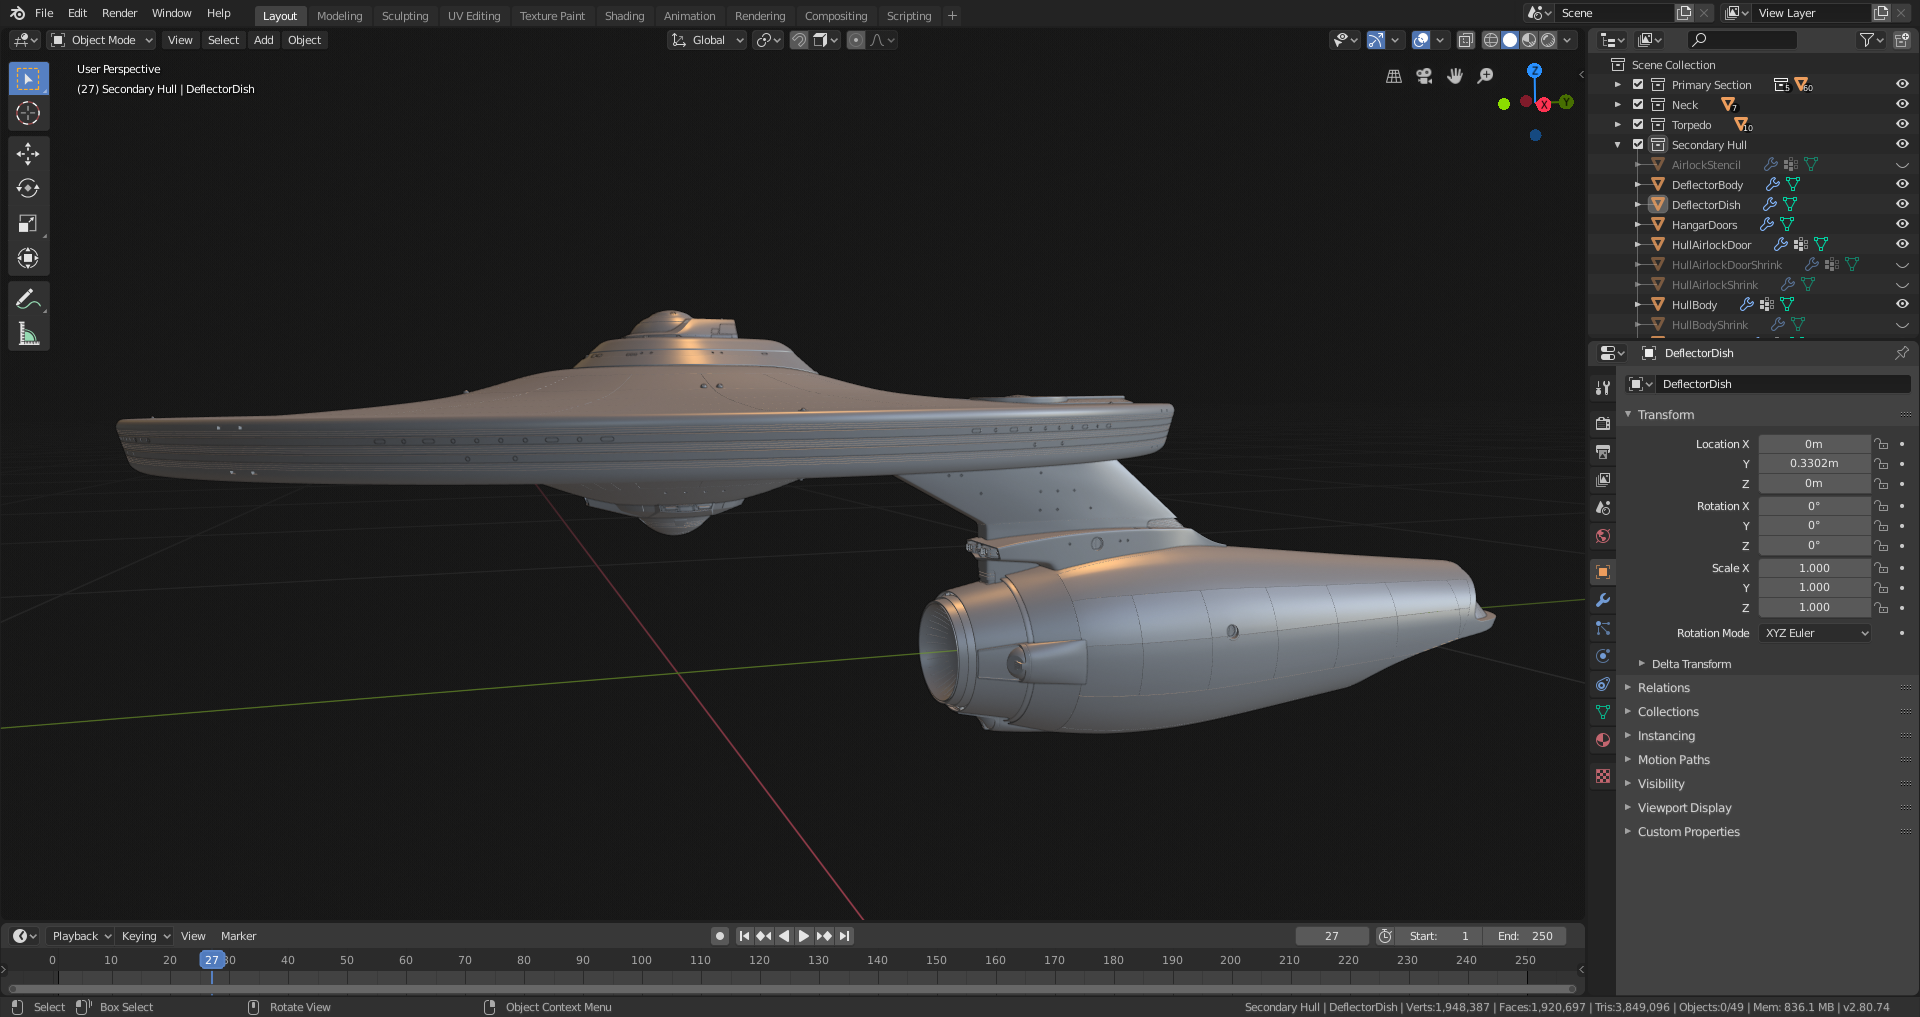
Task: Expand the Relations panel
Action: coord(1663,688)
